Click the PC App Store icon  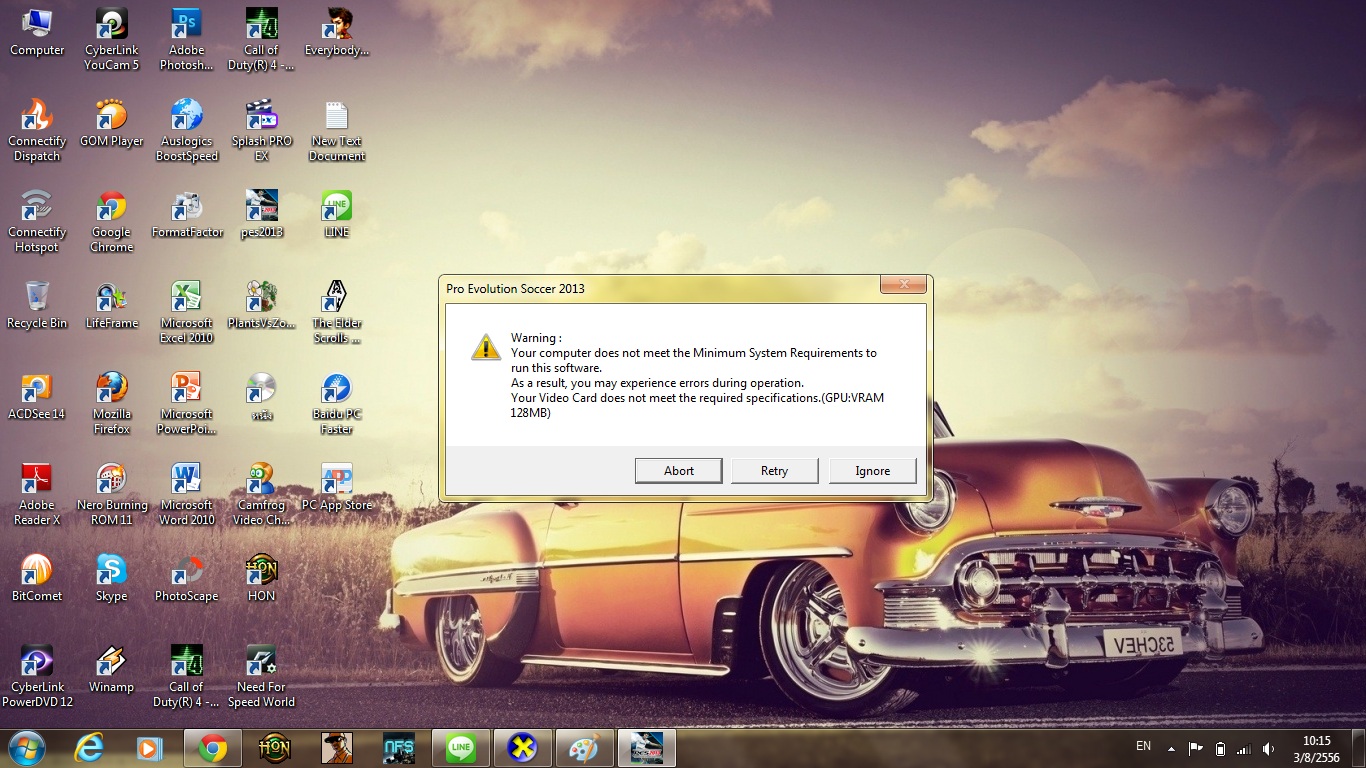(x=337, y=488)
